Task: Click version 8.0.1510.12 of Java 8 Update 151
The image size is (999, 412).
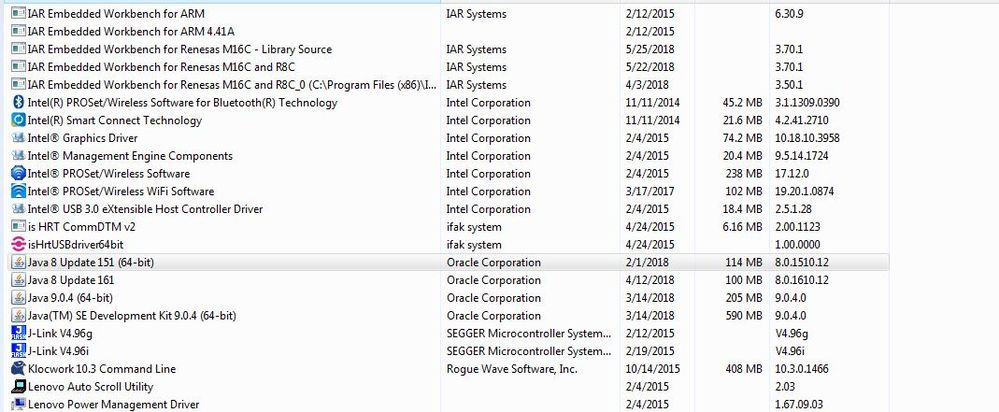Action: click(801, 262)
